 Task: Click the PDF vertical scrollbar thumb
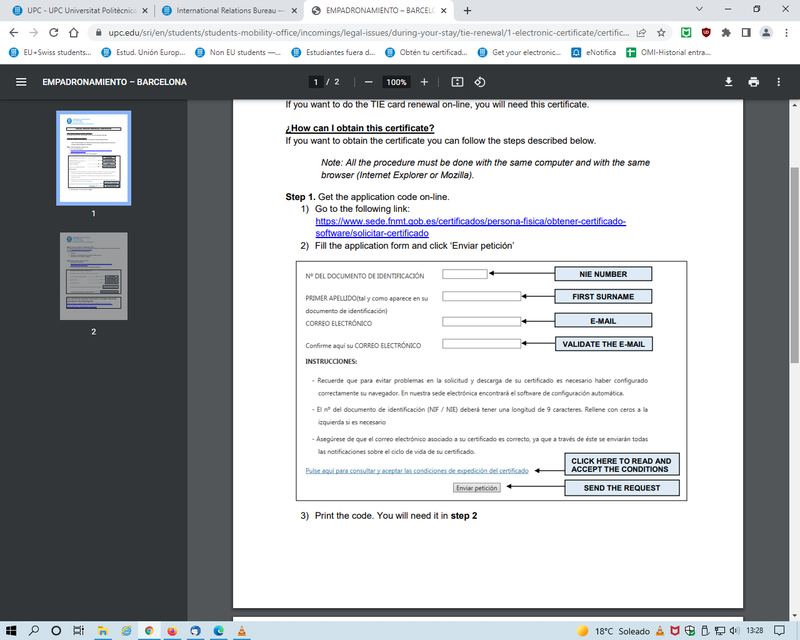point(794,265)
